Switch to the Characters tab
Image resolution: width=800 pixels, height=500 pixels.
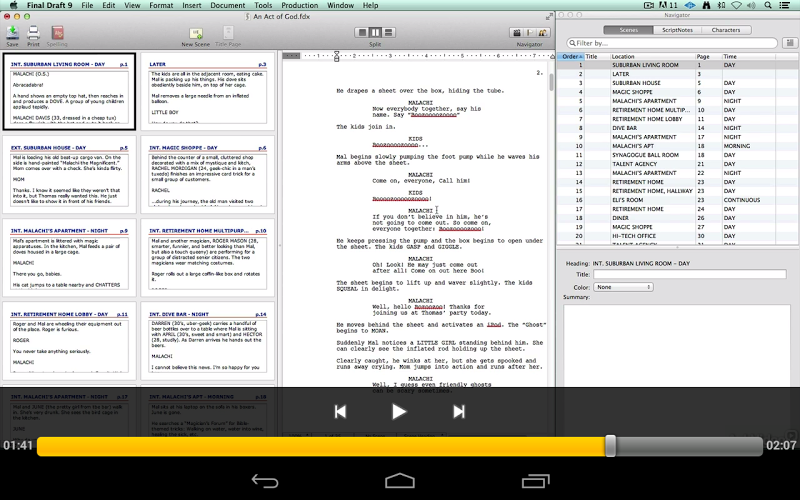(725, 30)
